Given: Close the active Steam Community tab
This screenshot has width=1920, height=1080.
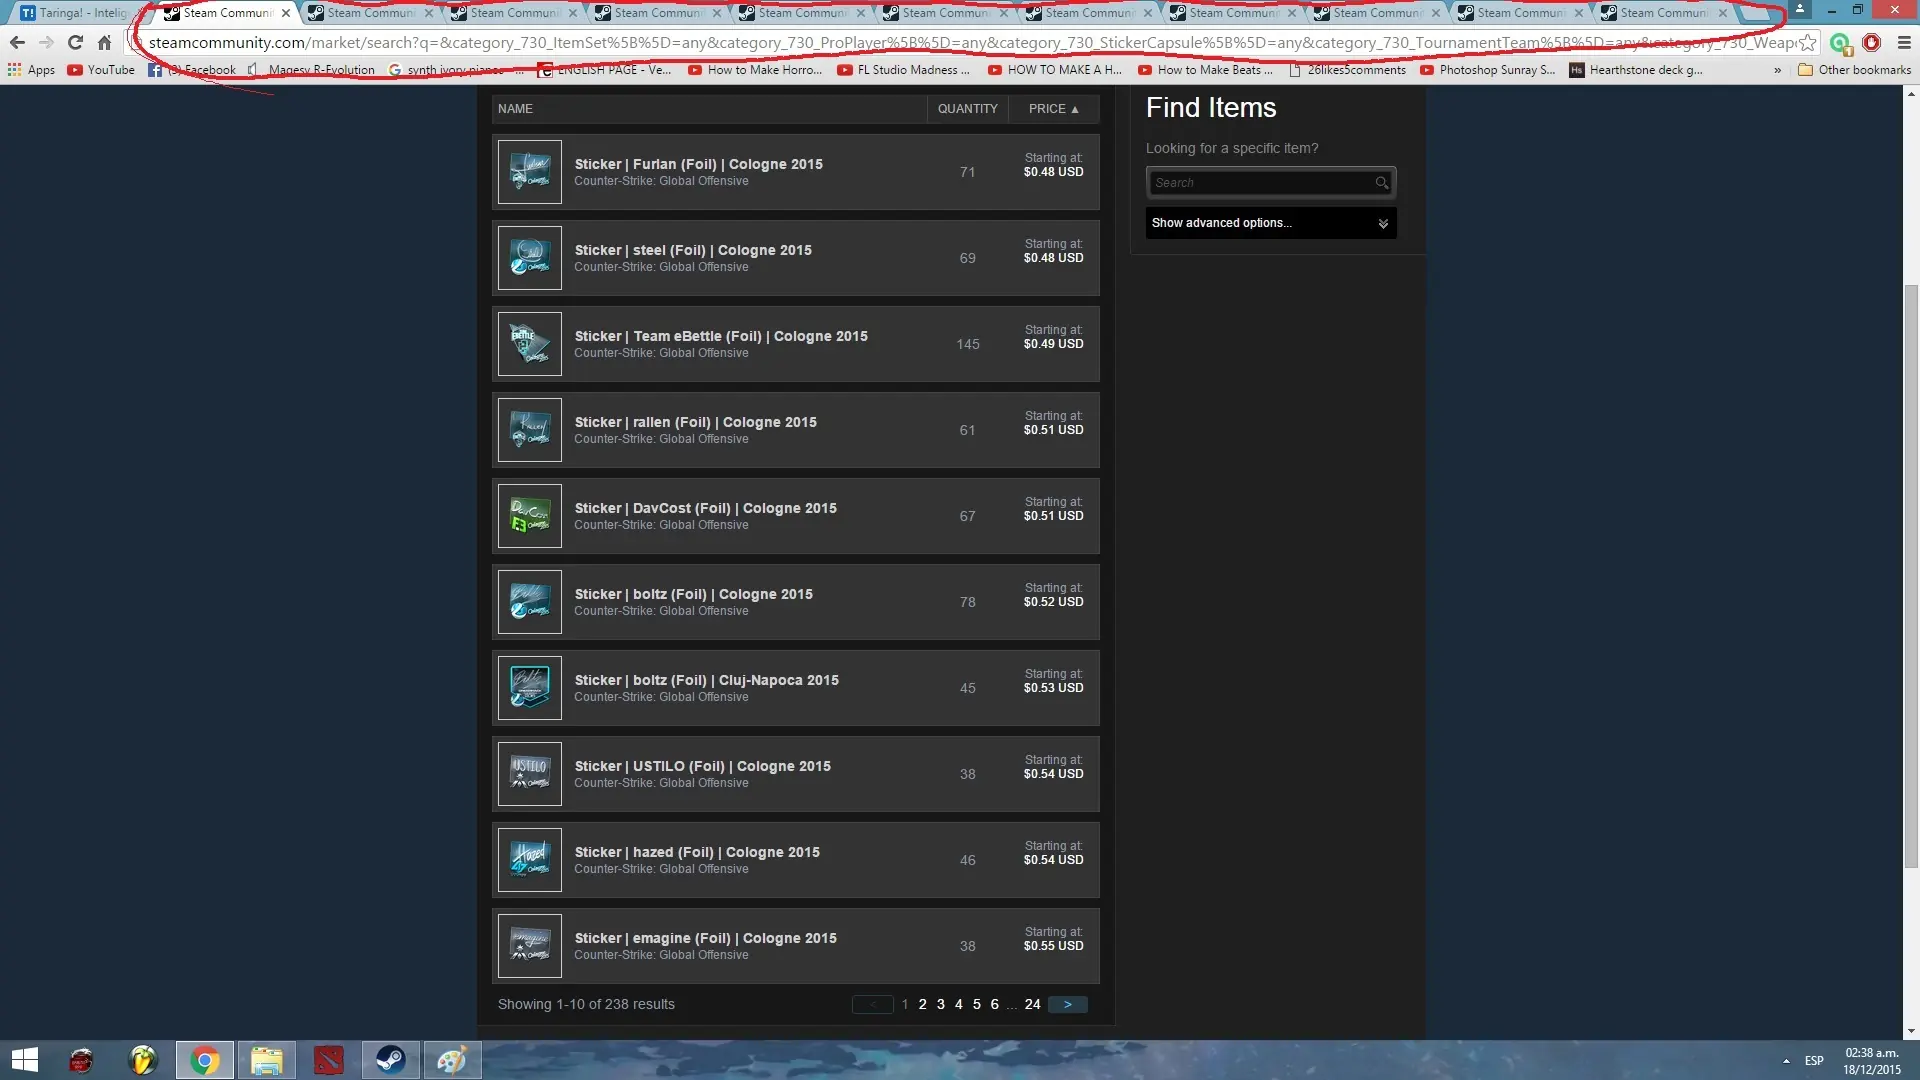Looking at the screenshot, I should point(286,13).
